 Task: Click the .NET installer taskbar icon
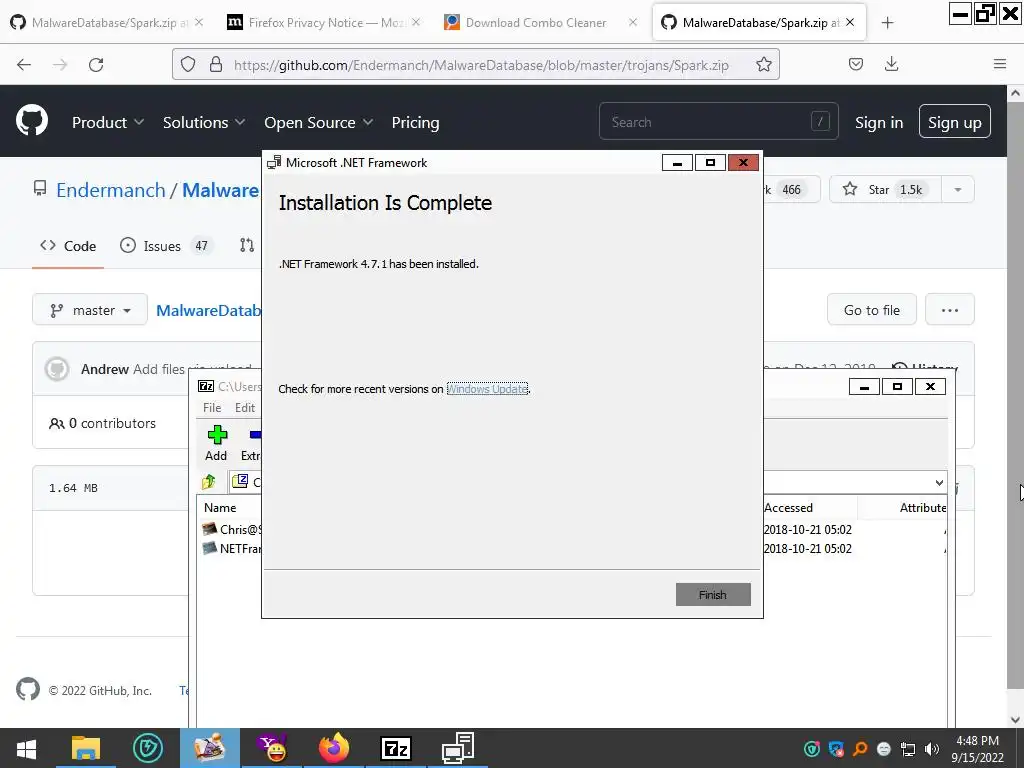click(x=457, y=748)
